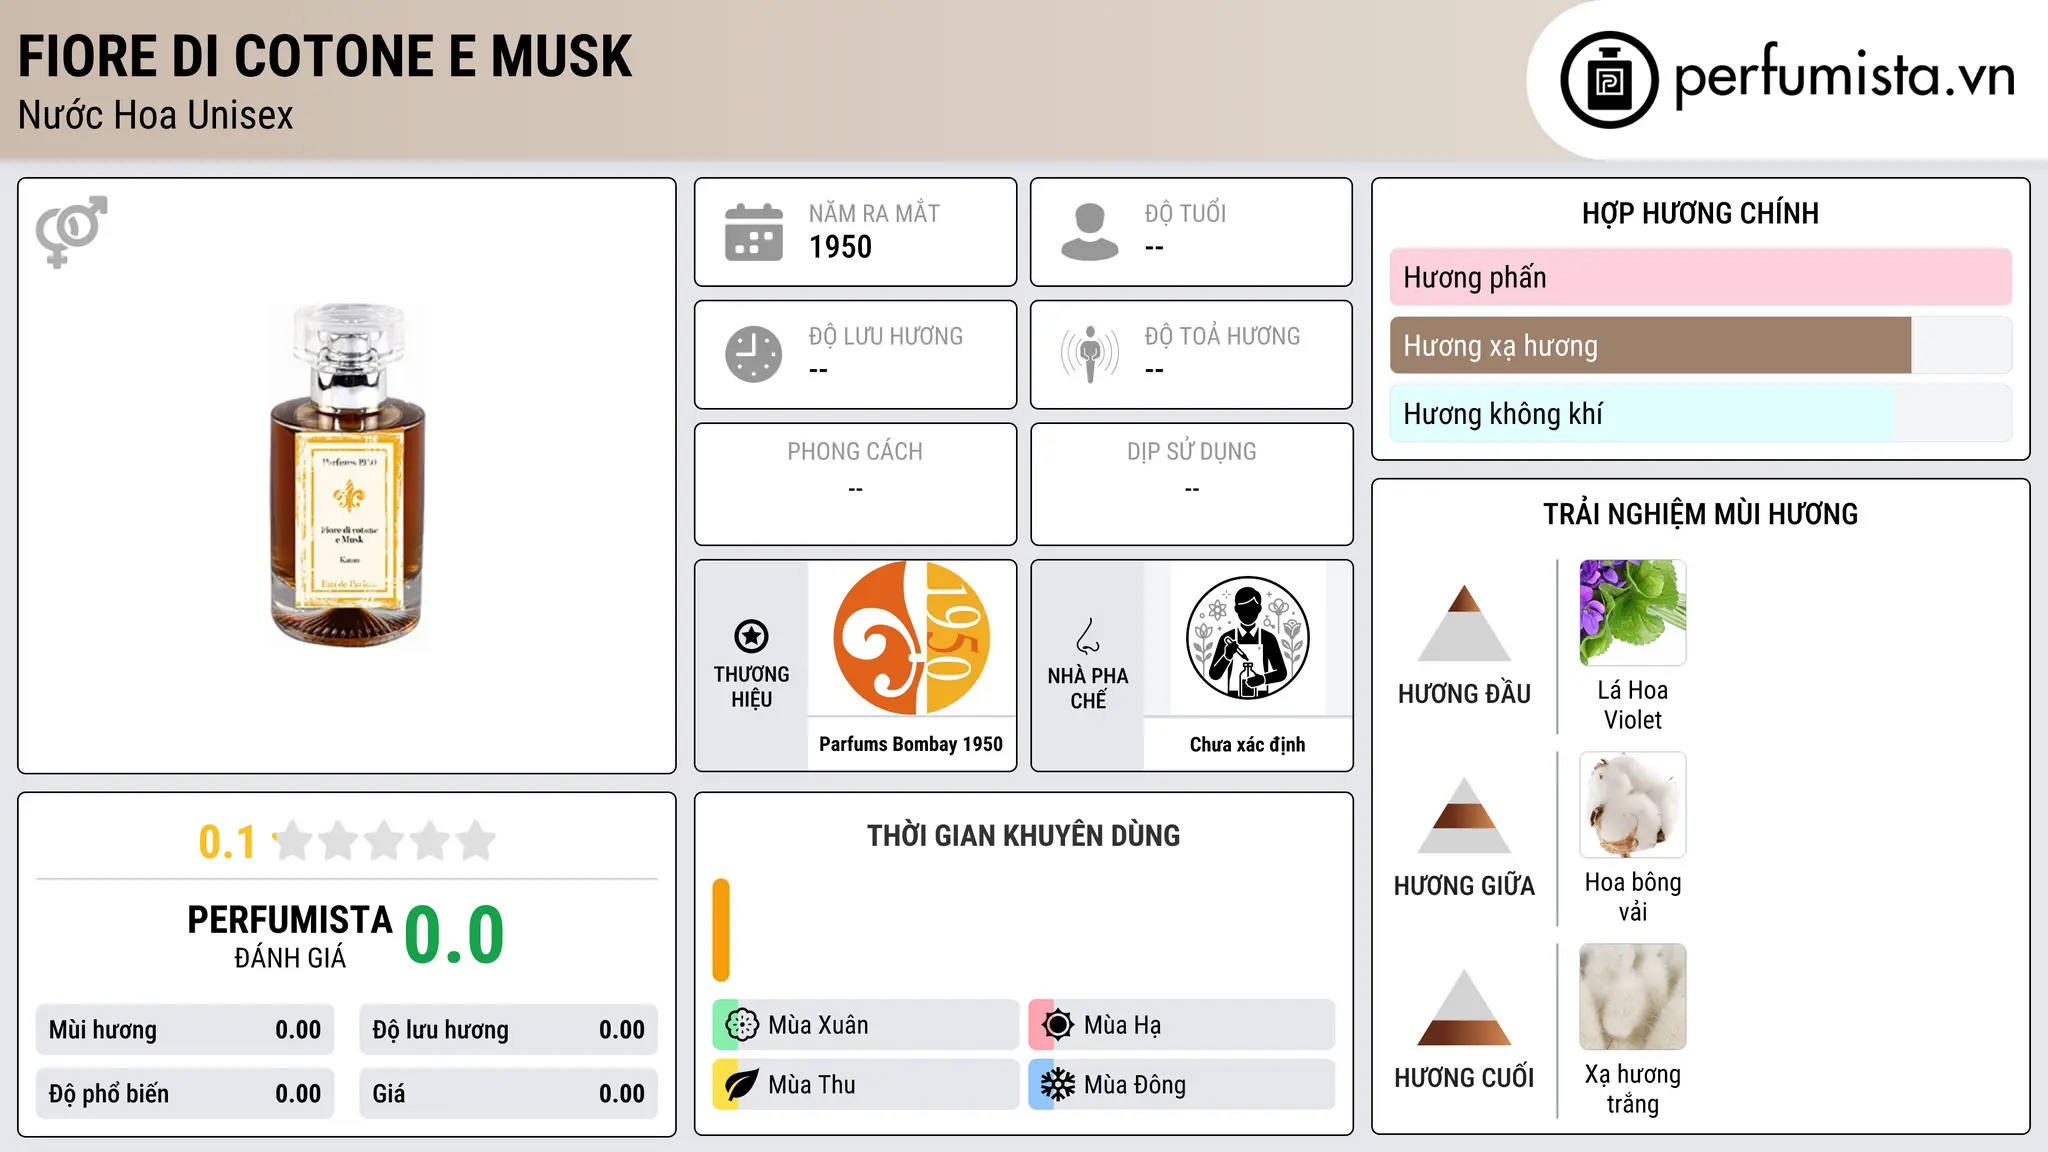Click the Chưa xác định perfumer label
This screenshot has width=2048, height=1152.
(x=1247, y=744)
